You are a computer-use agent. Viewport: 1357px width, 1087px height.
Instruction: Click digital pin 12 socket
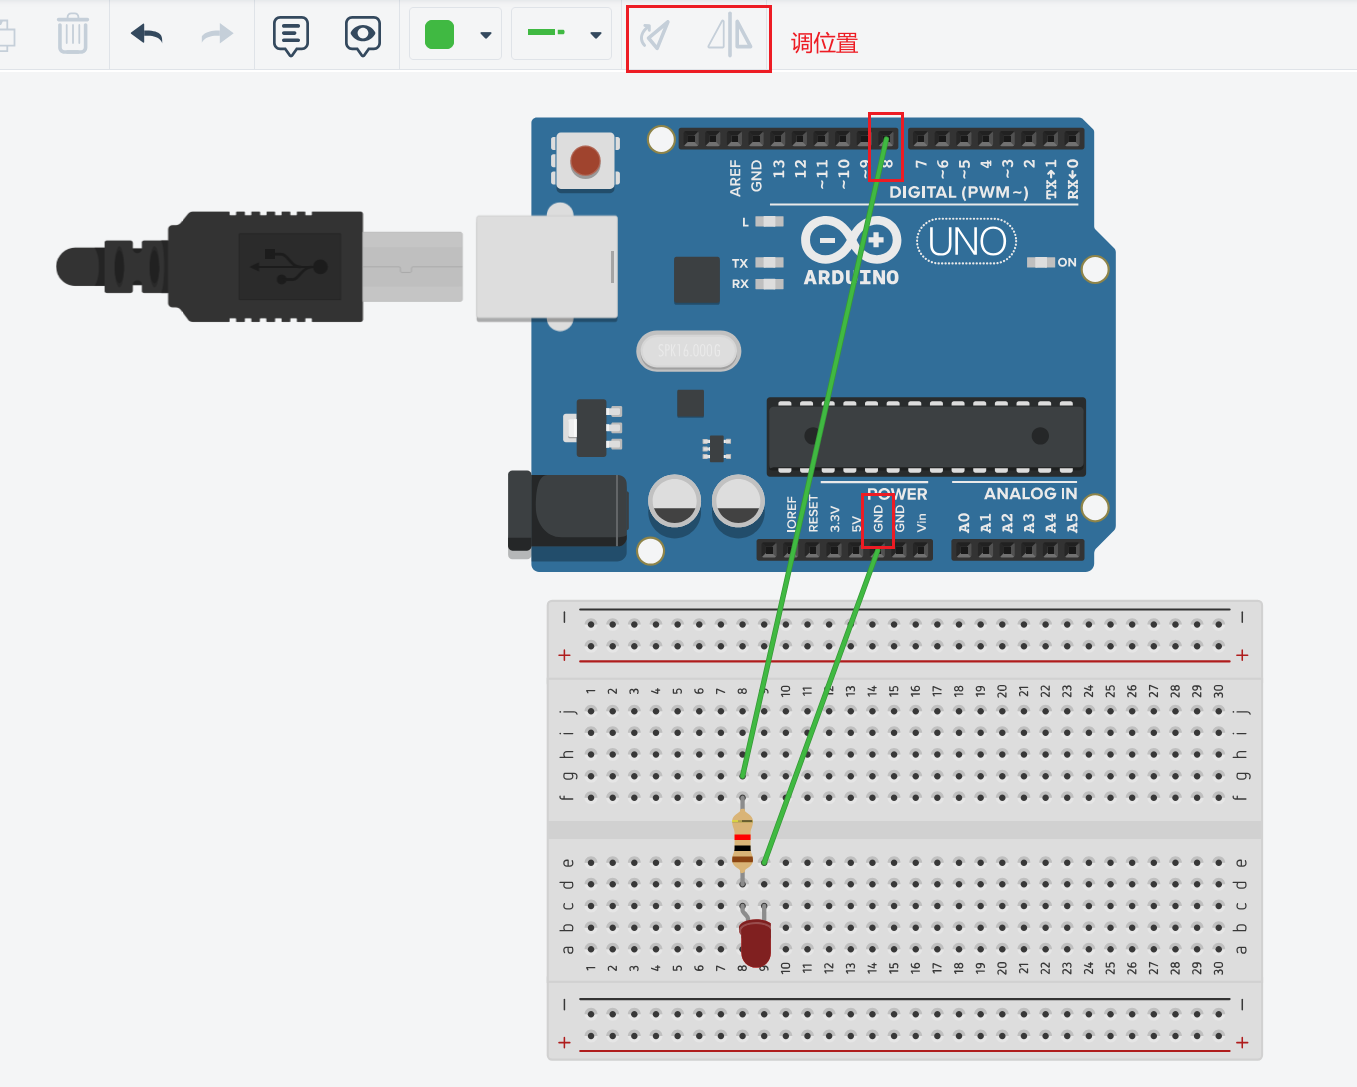800,139
